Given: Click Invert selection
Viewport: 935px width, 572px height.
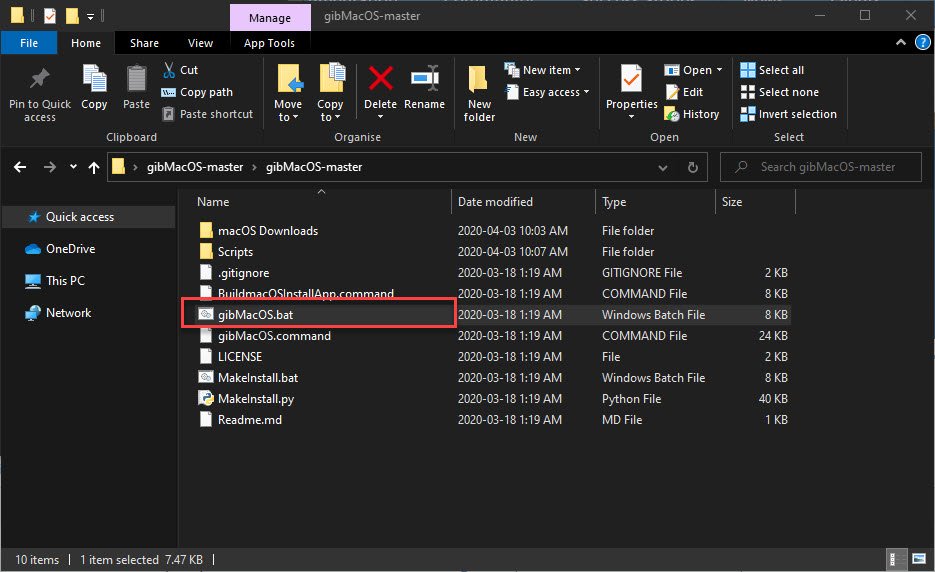Looking at the screenshot, I should [788, 114].
